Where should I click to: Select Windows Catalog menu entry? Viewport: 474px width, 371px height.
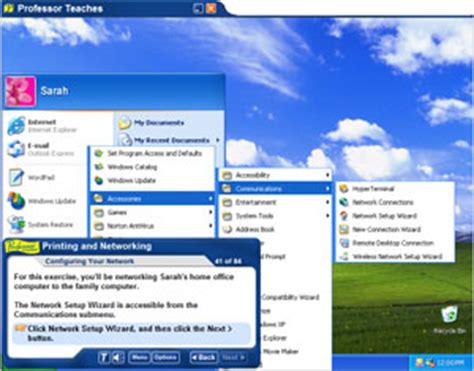[153, 167]
